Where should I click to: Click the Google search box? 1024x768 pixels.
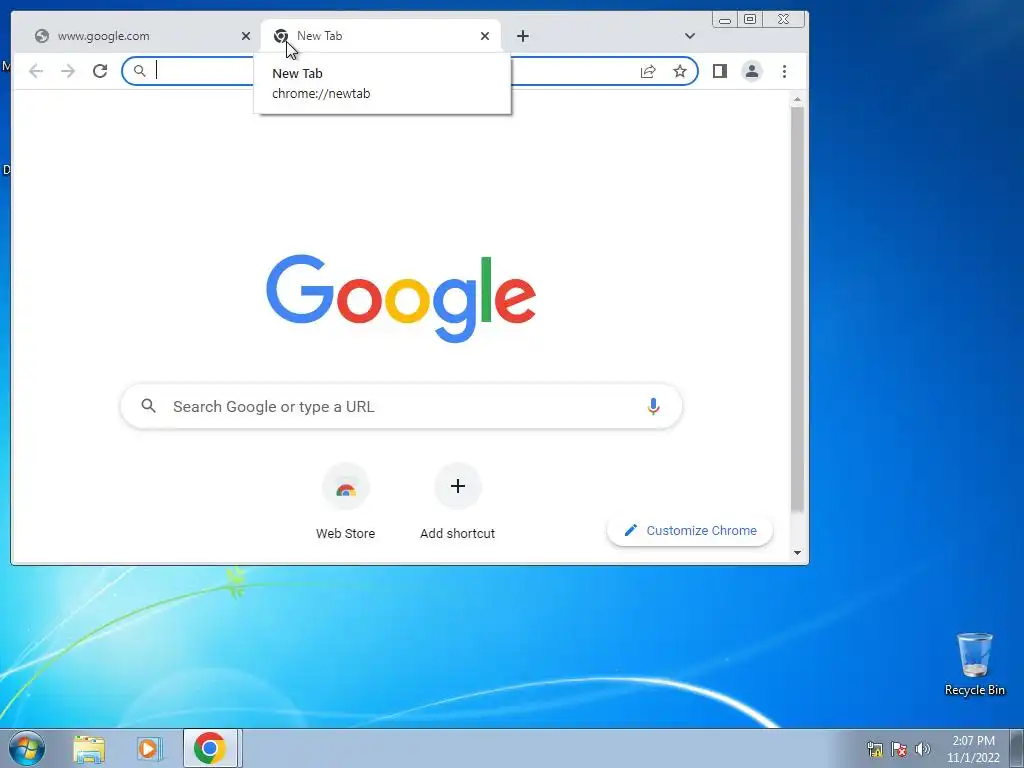401,406
